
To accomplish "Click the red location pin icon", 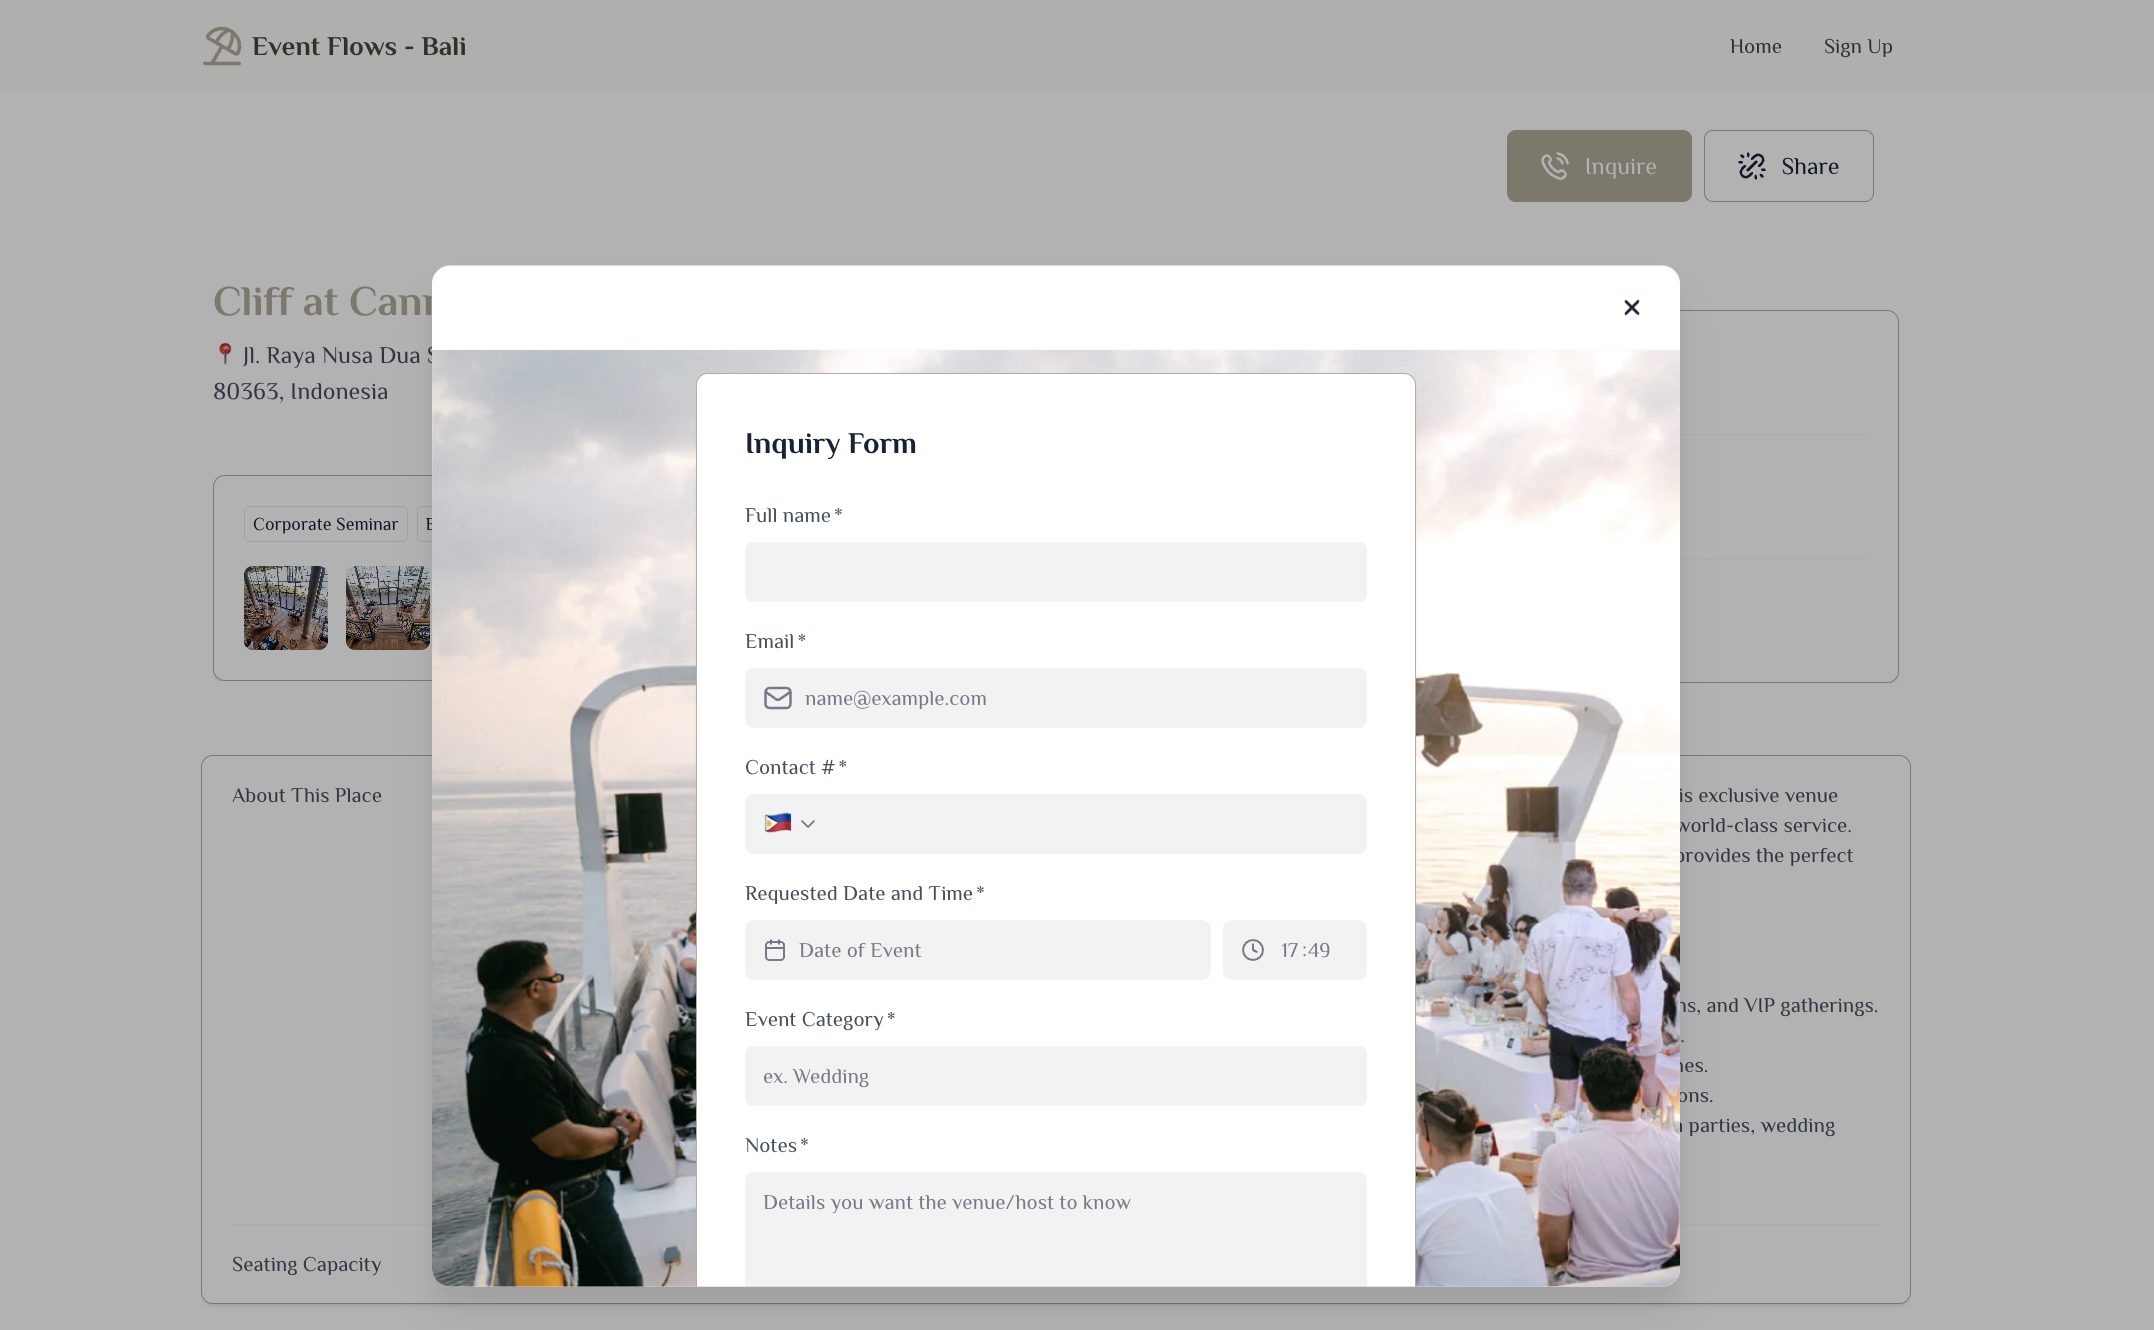I will click(x=225, y=354).
